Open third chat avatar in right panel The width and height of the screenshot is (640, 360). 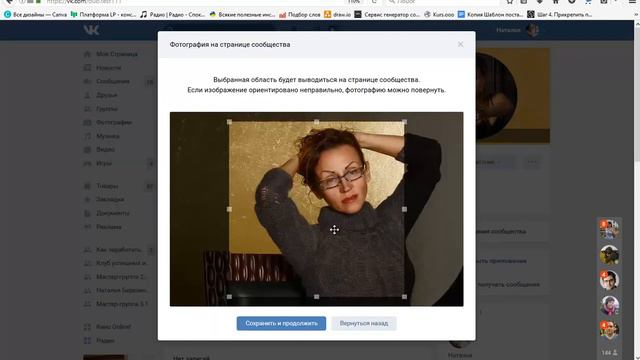(x=609, y=280)
